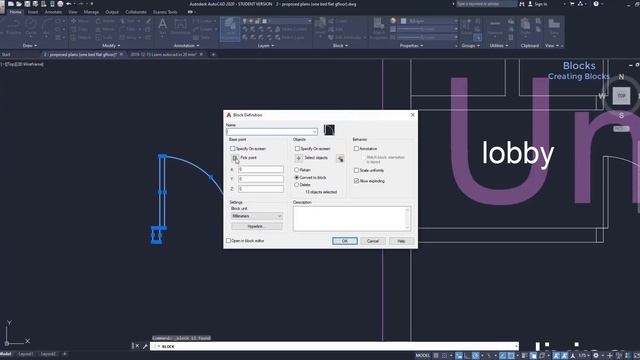Toggle snap mode in status bar
This screenshot has height=360, width=640.
tap(444, 356)
